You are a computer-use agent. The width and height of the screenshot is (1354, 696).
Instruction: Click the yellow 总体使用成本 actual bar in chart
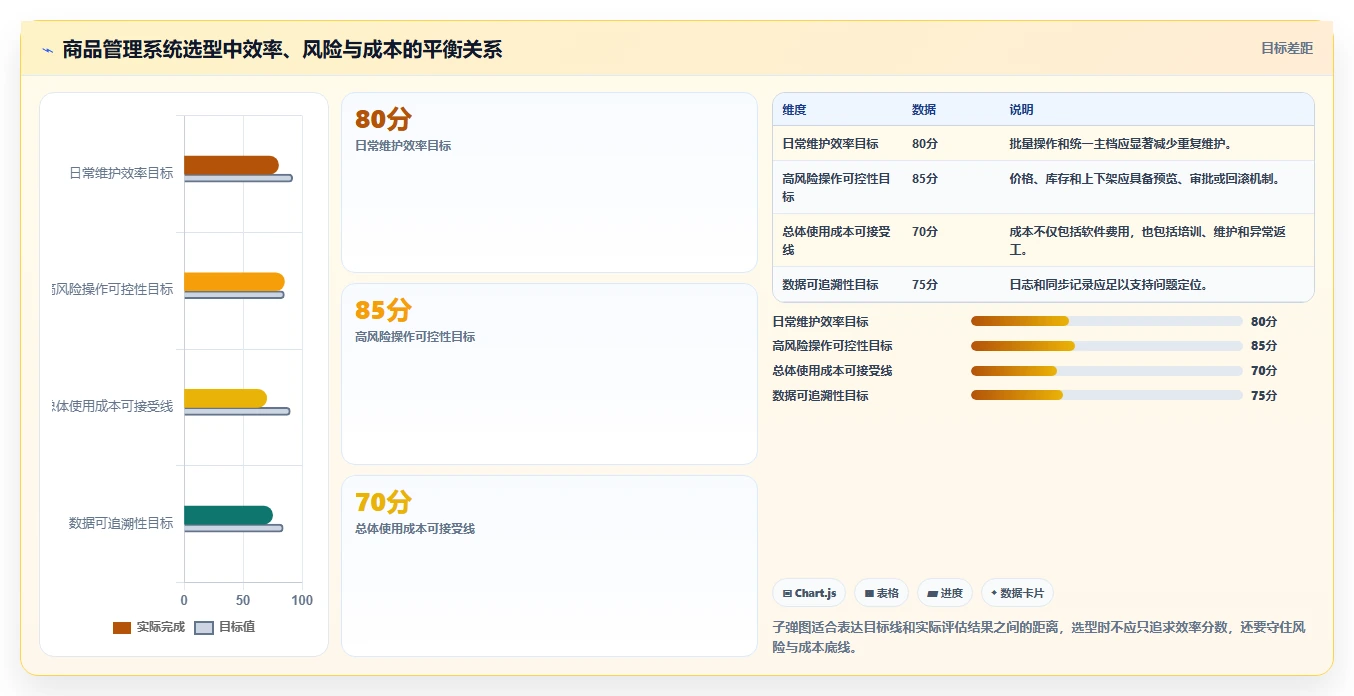(x=225, y=398)
